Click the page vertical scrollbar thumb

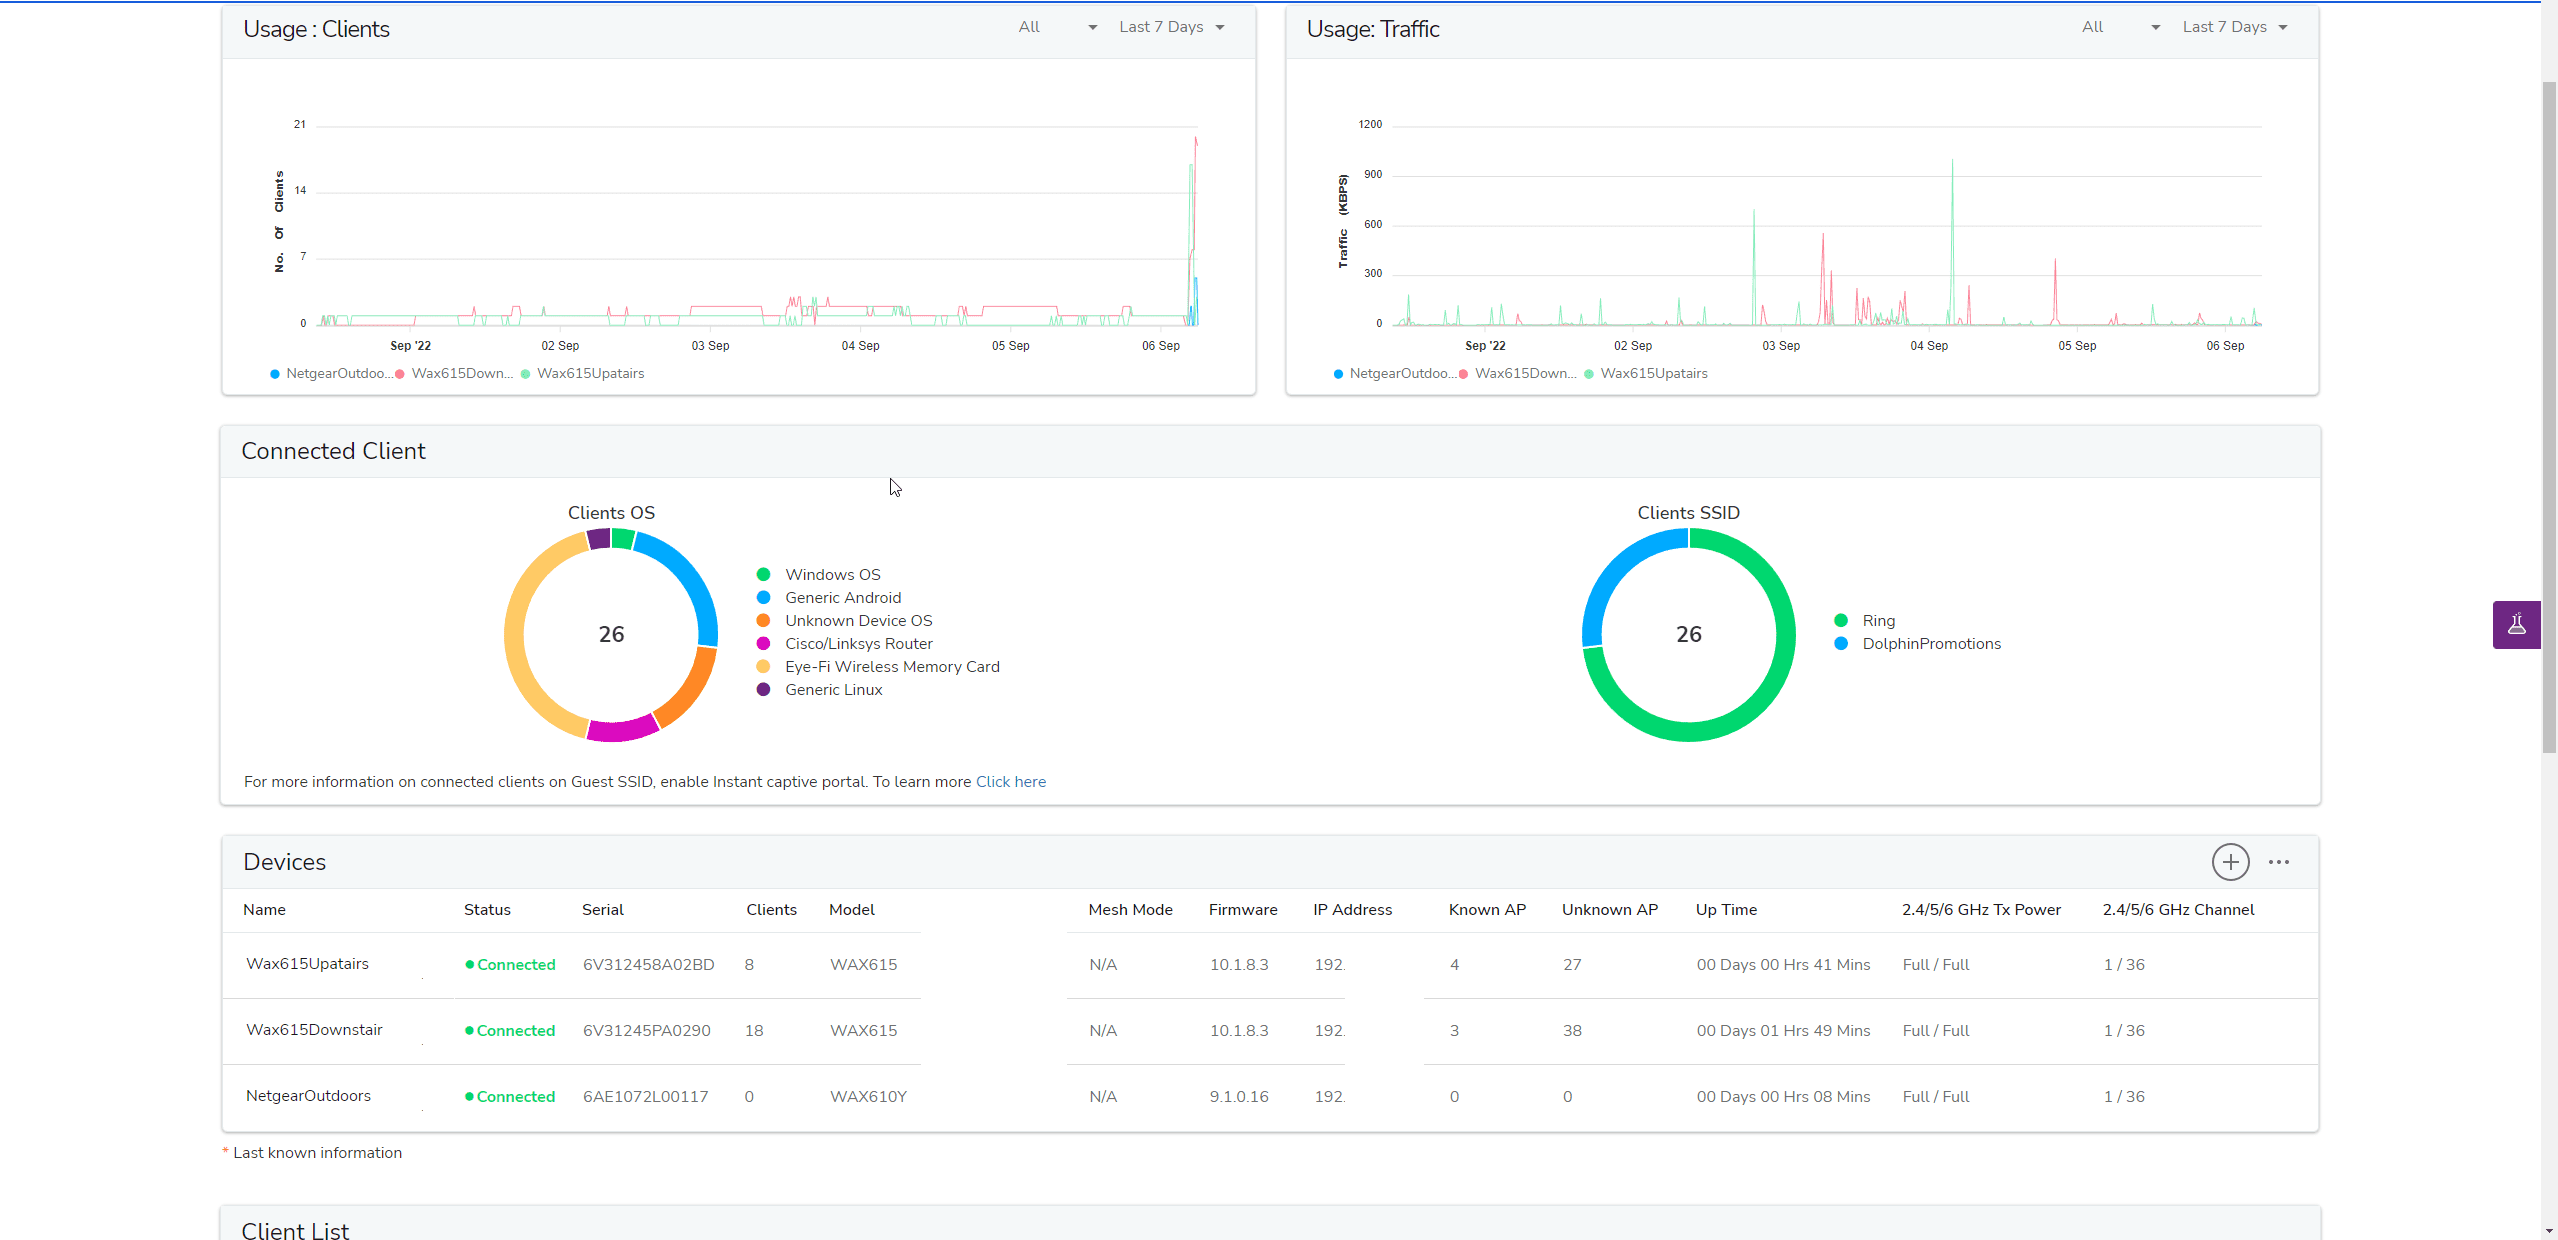[2549, 415]
